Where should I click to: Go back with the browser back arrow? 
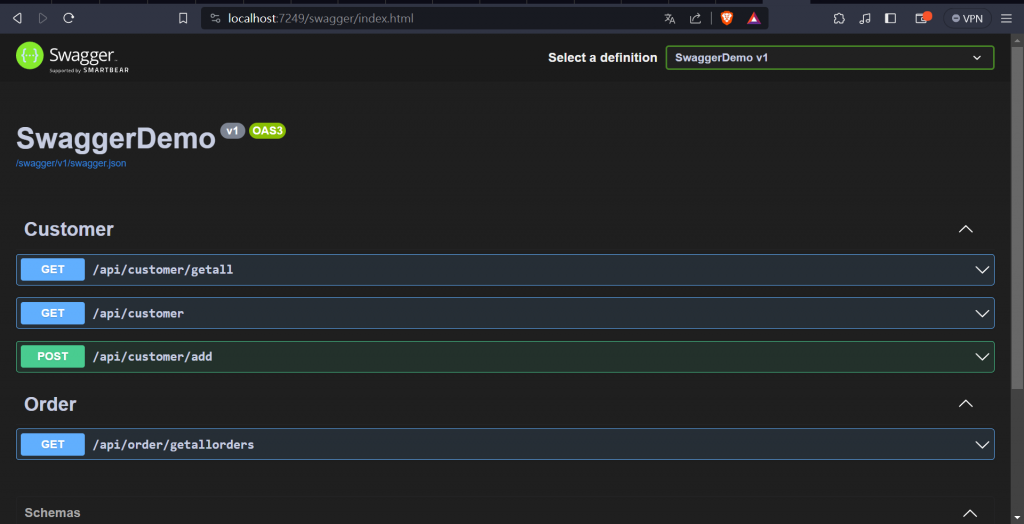click(18, 18)
